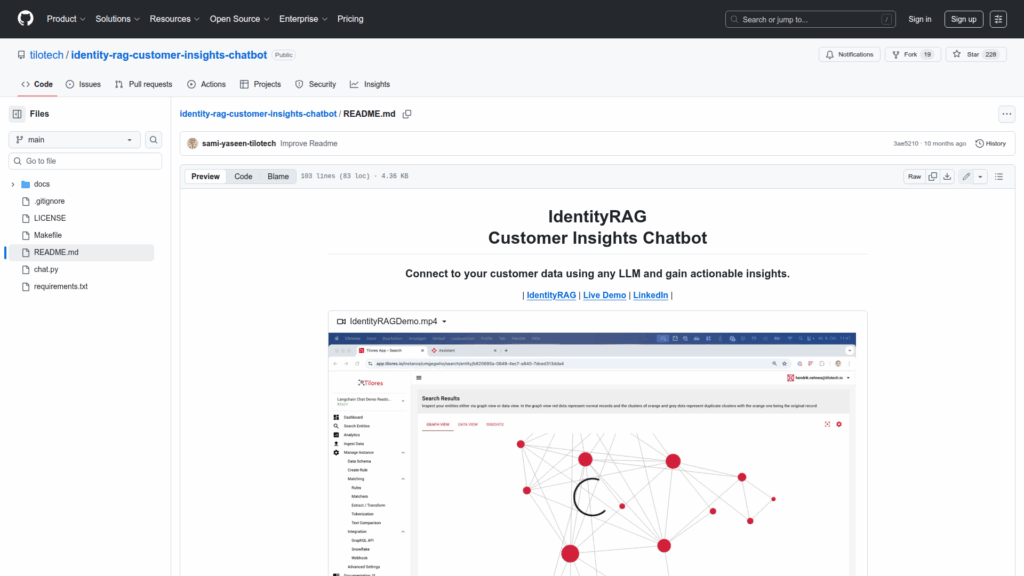Screen dimensions: 1024x576
Task: Open the LinkedIn link
Action: (650, 295)
